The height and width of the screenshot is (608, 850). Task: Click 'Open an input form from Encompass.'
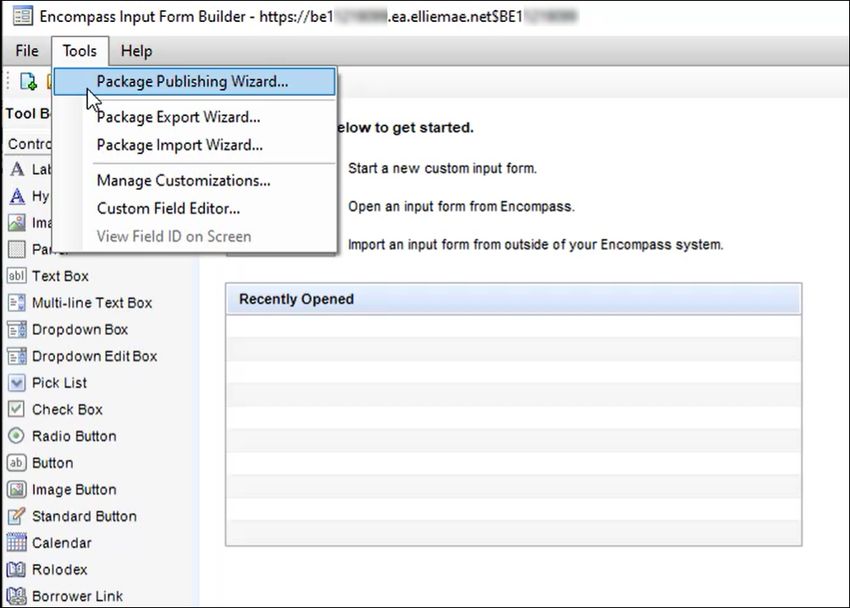[461, 206]
